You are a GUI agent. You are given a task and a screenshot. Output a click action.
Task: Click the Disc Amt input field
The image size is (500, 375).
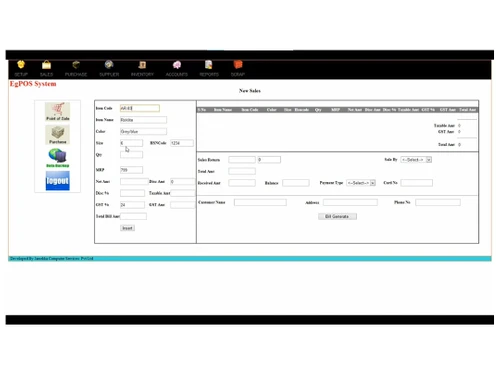pos(182,182)
